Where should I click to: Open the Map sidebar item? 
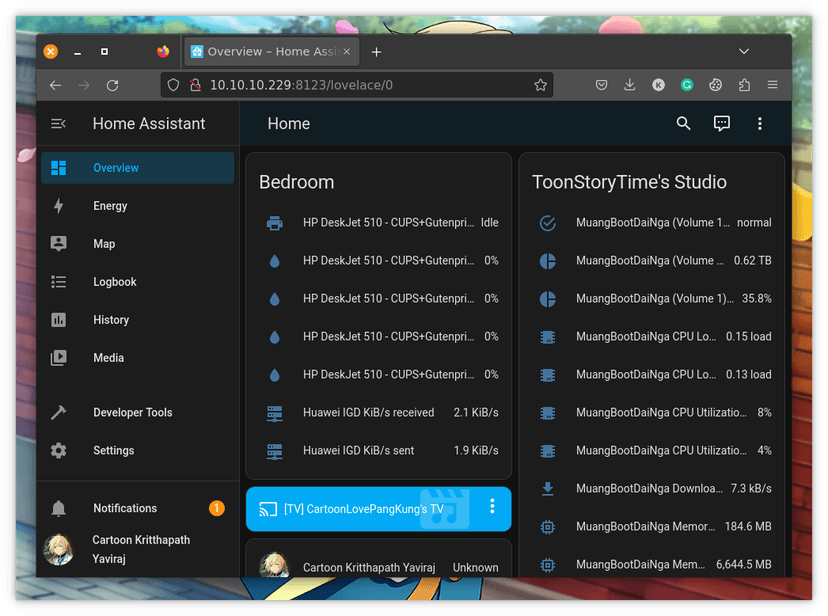pos(104,244)
